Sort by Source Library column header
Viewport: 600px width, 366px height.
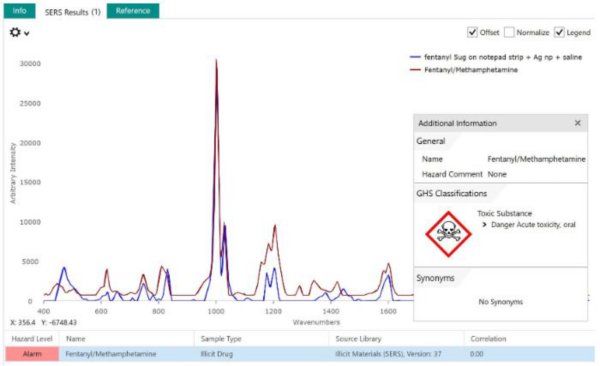(x=358, y=339)
